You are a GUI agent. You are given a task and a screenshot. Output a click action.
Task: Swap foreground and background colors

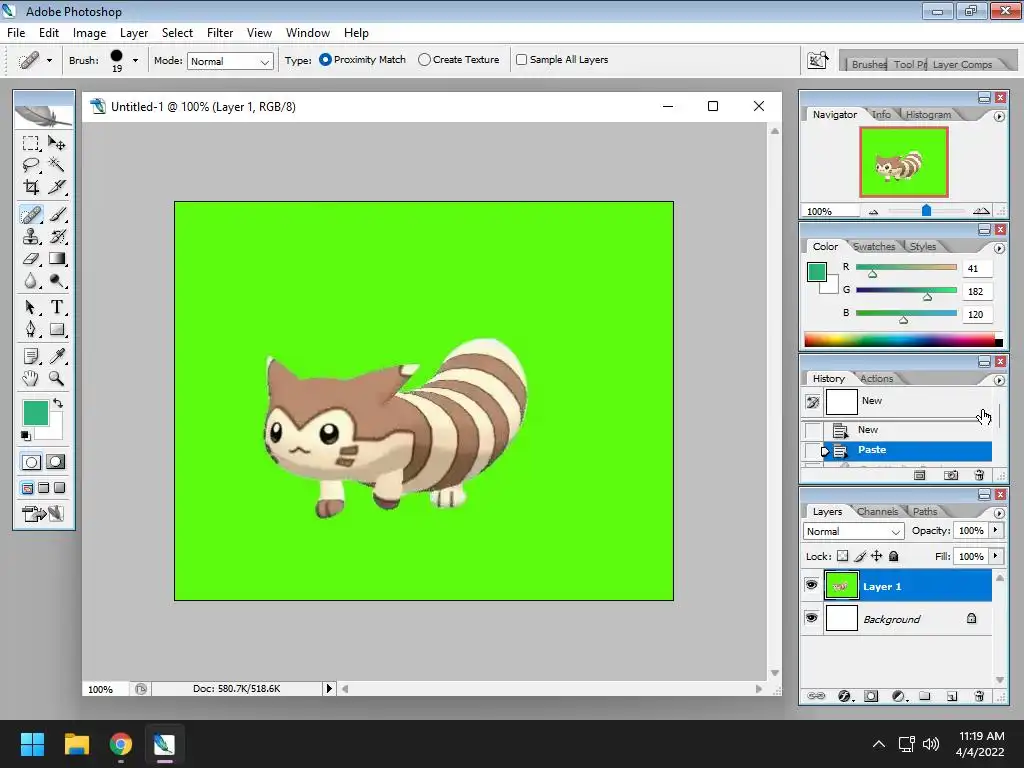[x=58, y=403]
